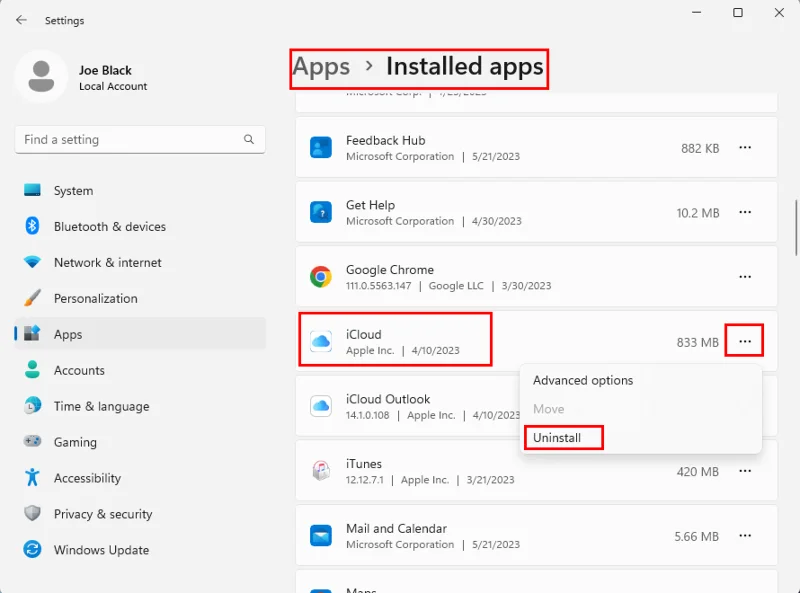Click the Gaming controller icon
800x593 pixels.
coord(32,441)
